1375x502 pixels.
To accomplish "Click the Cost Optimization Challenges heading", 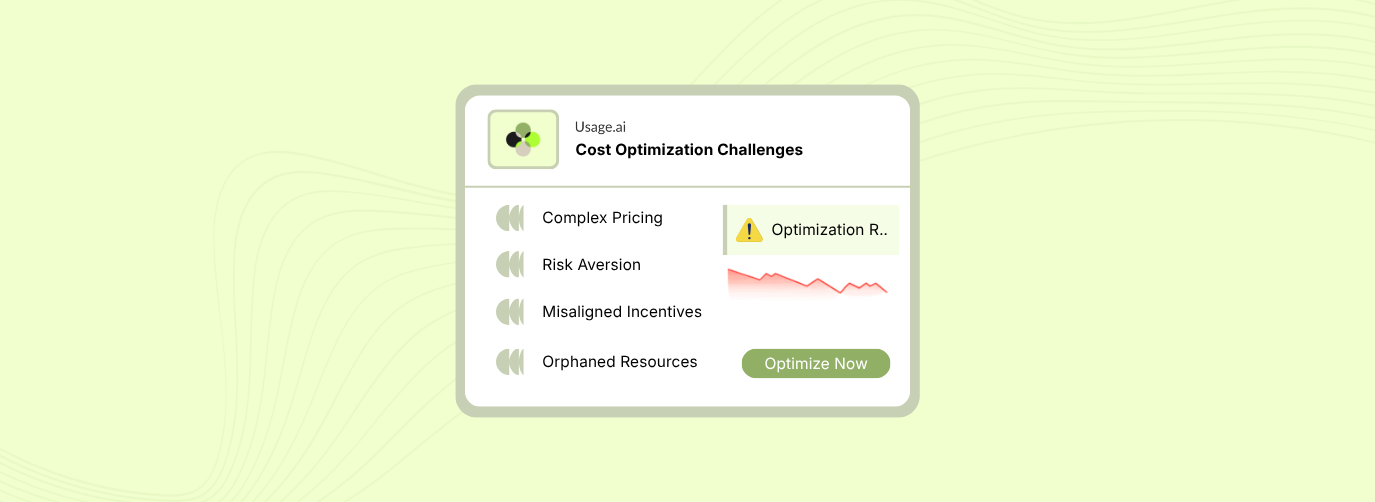I will click(689, 150).
